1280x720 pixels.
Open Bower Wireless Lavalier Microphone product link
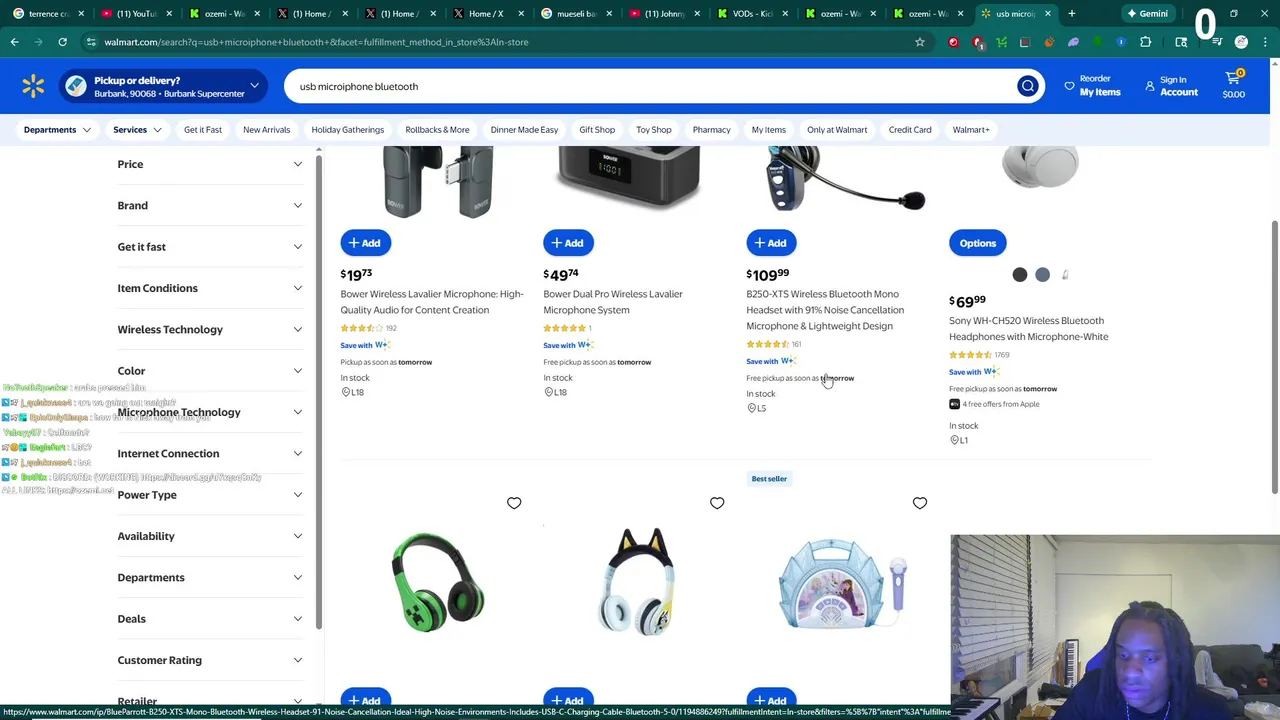[432, 302]
